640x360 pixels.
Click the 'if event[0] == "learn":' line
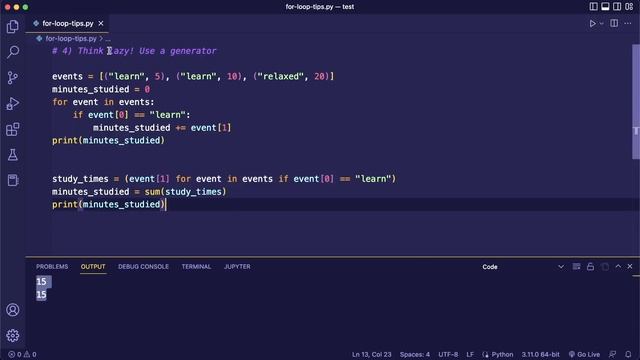(131, 115)
